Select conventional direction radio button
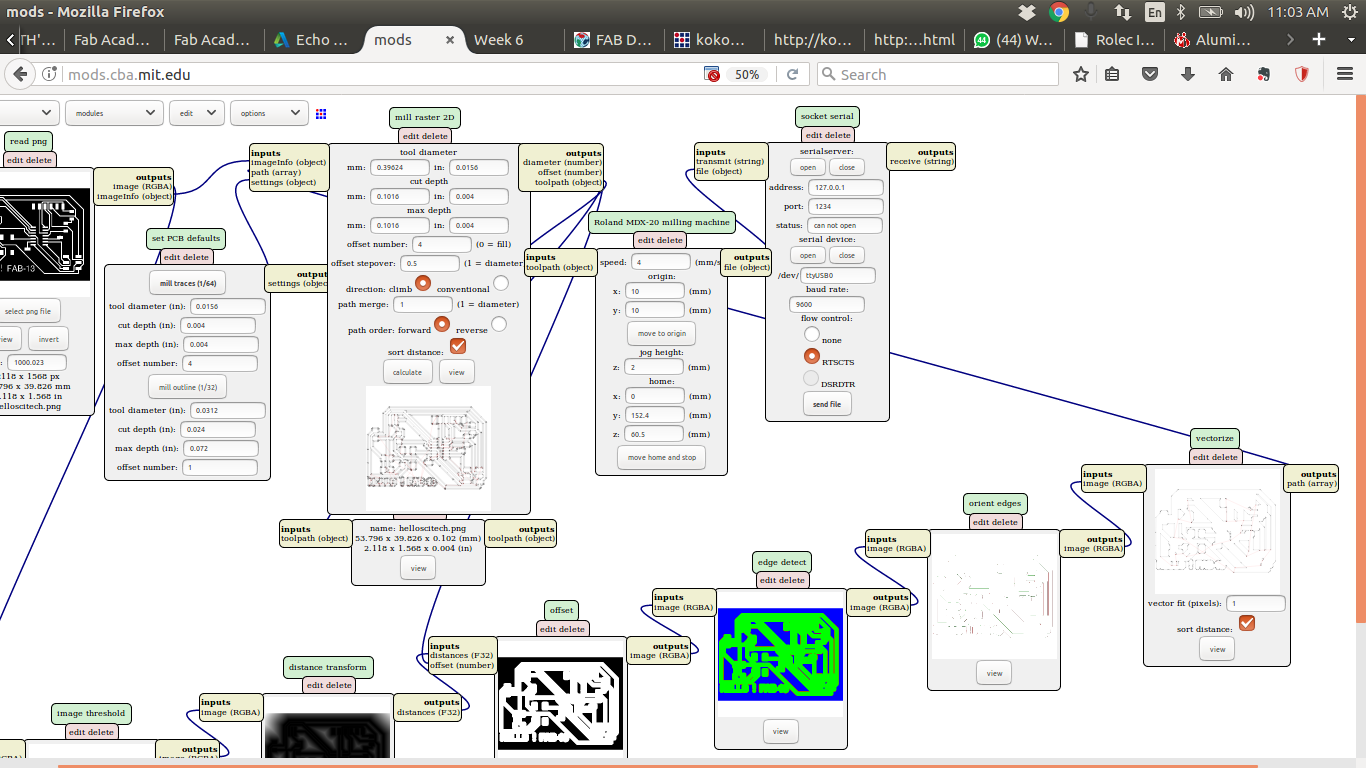The width and height of the screenshot is (1366, 768). point(501,283)
